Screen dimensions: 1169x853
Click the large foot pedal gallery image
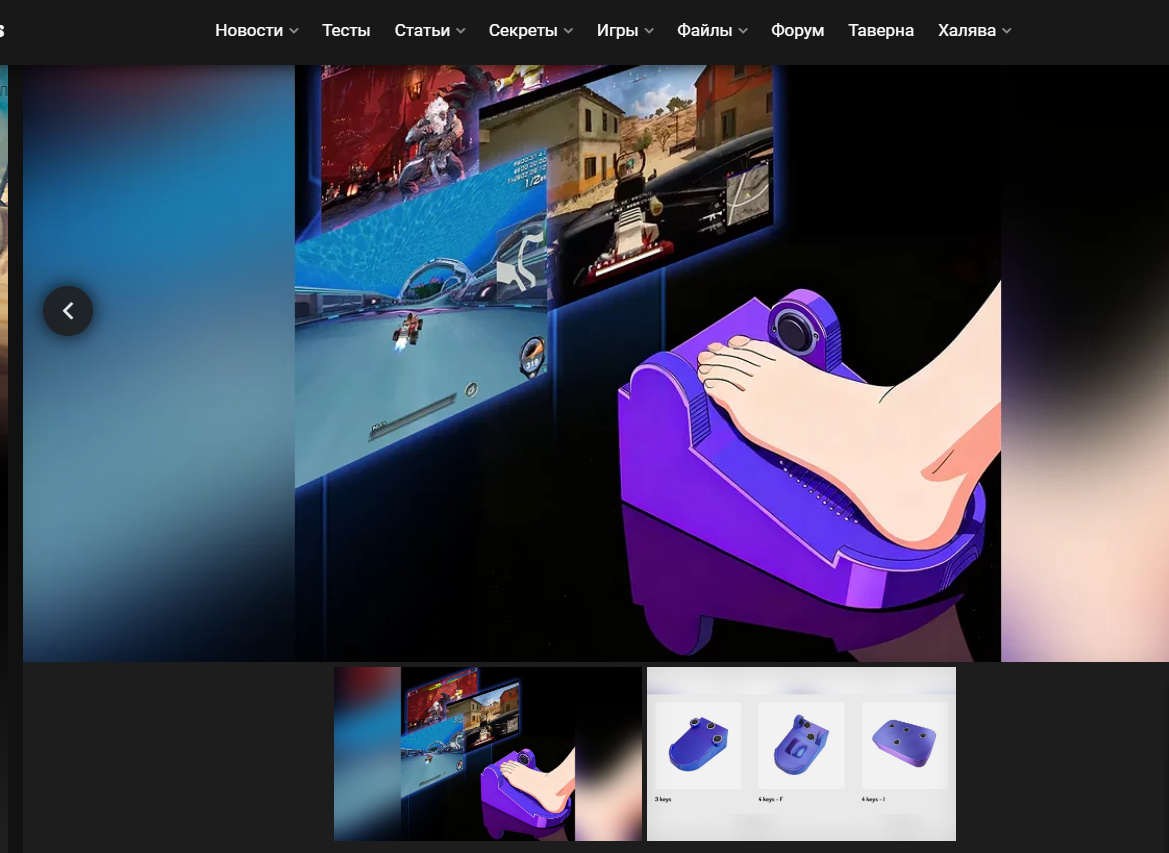(x=647, y=363)
